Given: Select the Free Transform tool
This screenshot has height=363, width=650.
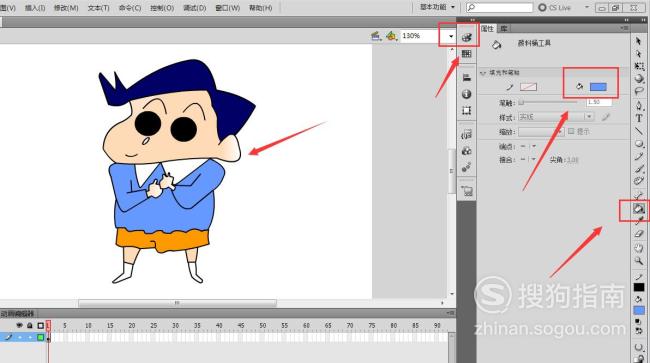Looking at the screenshot, I should pos(639,66).
